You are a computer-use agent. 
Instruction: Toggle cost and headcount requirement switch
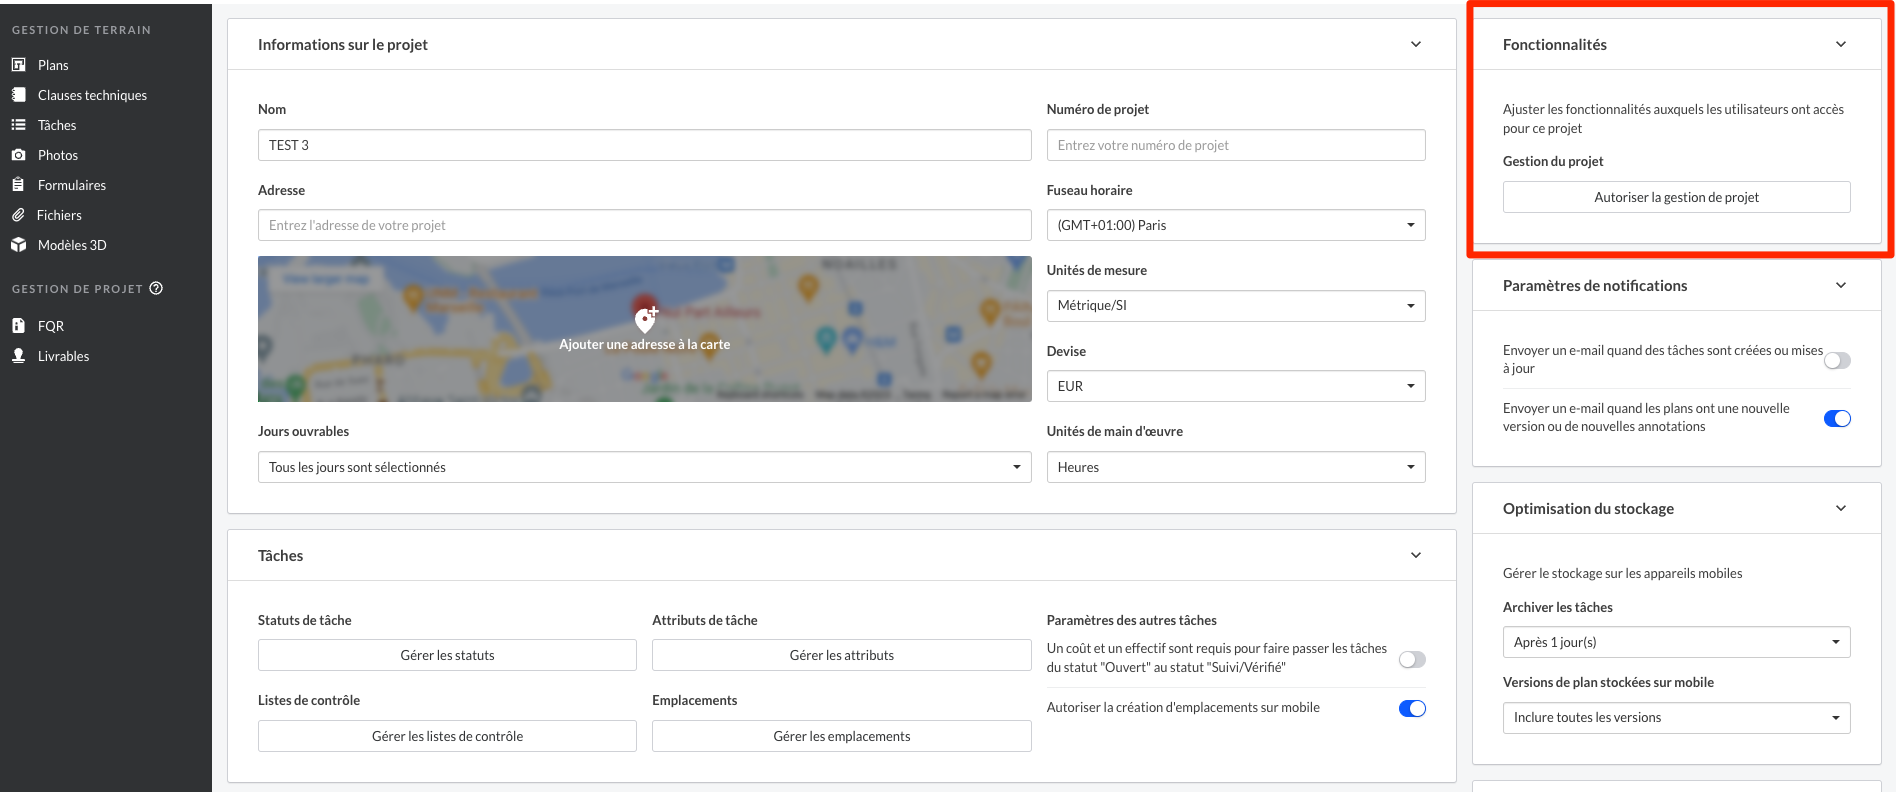point(1412,659)
